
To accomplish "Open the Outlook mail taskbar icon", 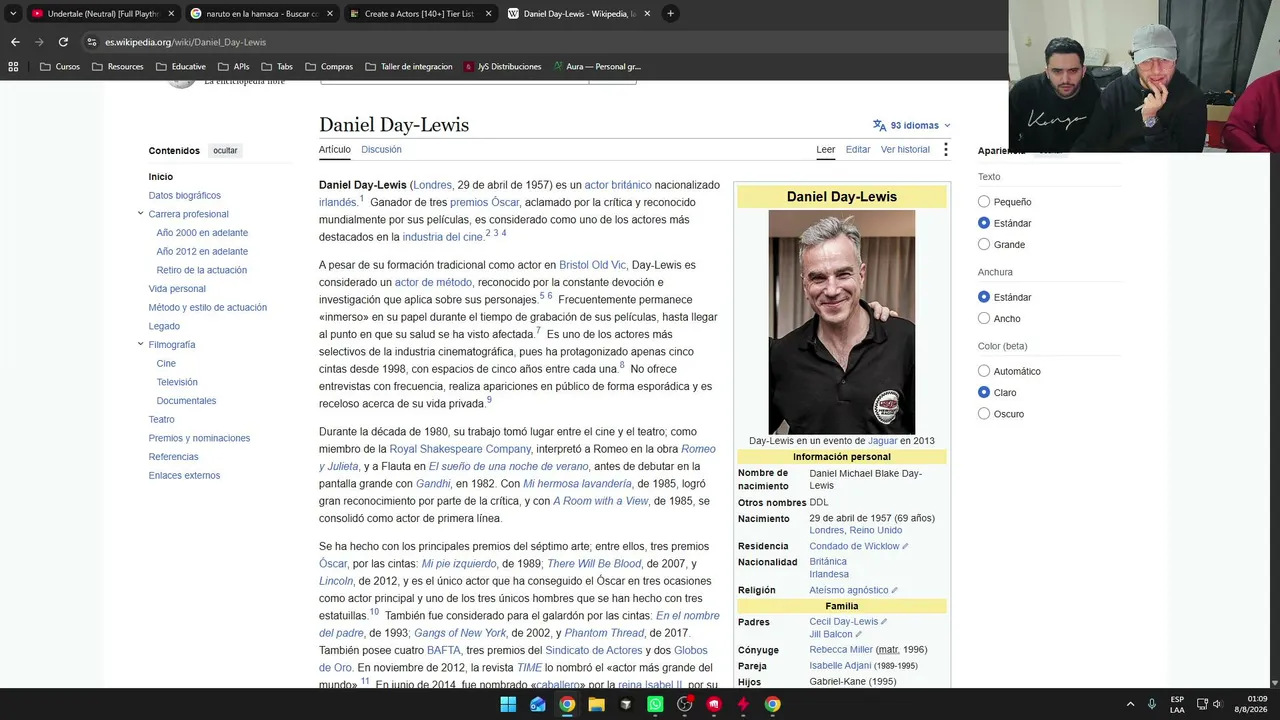I will [x=538, y=704].
